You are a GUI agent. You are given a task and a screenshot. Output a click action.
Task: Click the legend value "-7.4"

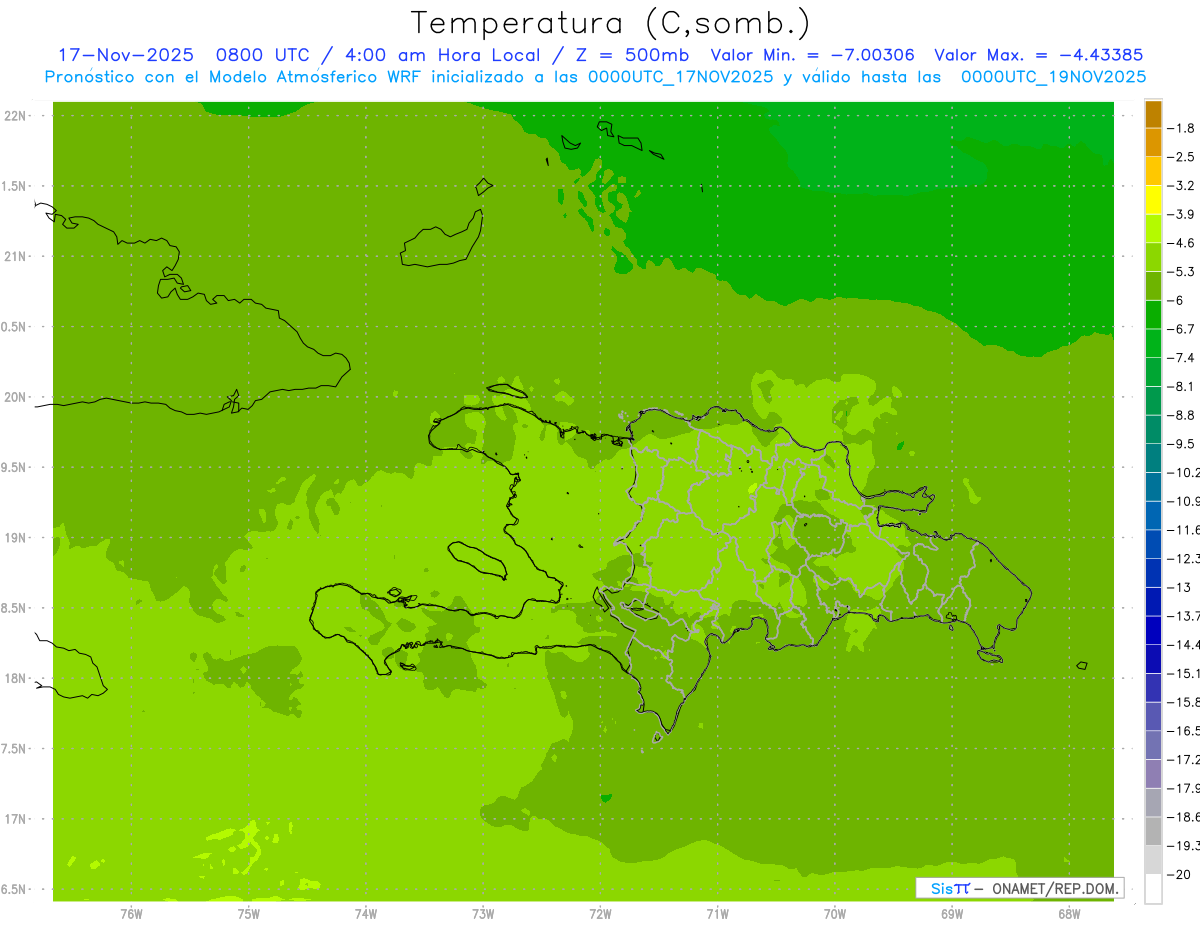pyautogui.click(x=1183, y=357)
